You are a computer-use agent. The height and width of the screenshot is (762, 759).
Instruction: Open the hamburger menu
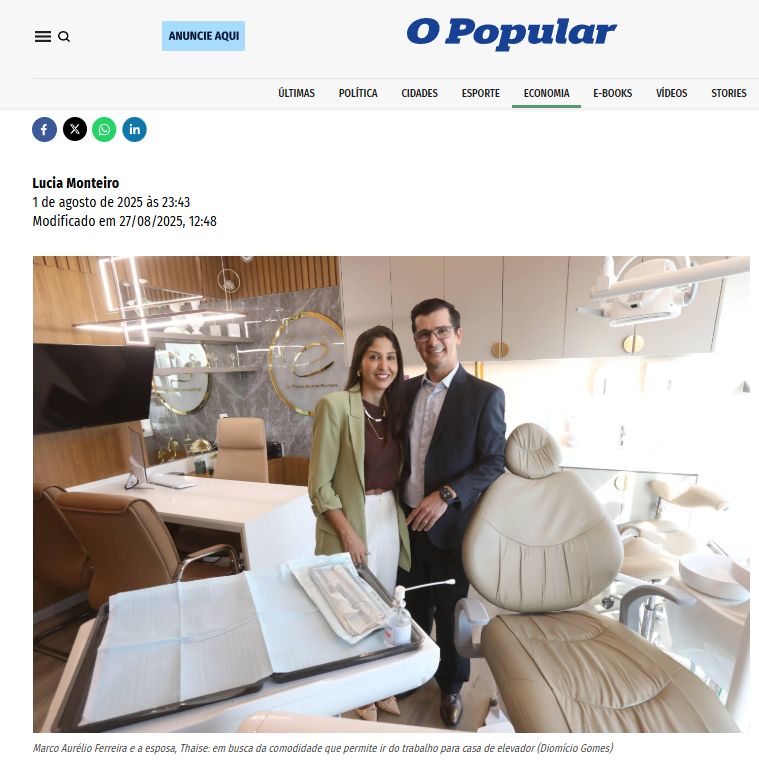[x=43, y=36]
